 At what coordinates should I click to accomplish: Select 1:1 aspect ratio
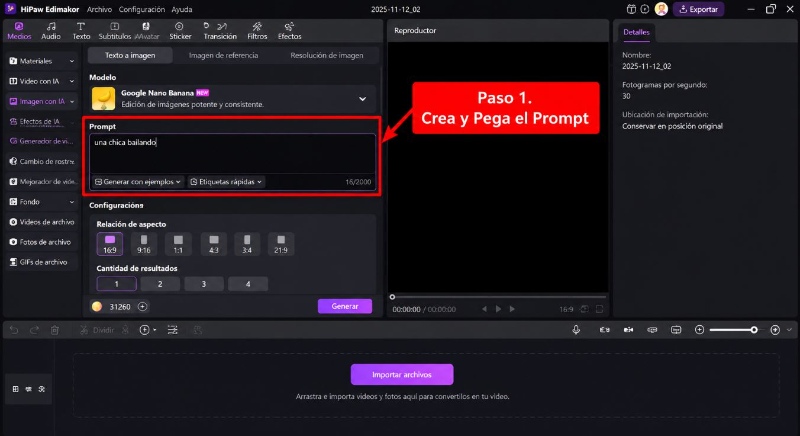pyautogui.click(x=178, y=244)
